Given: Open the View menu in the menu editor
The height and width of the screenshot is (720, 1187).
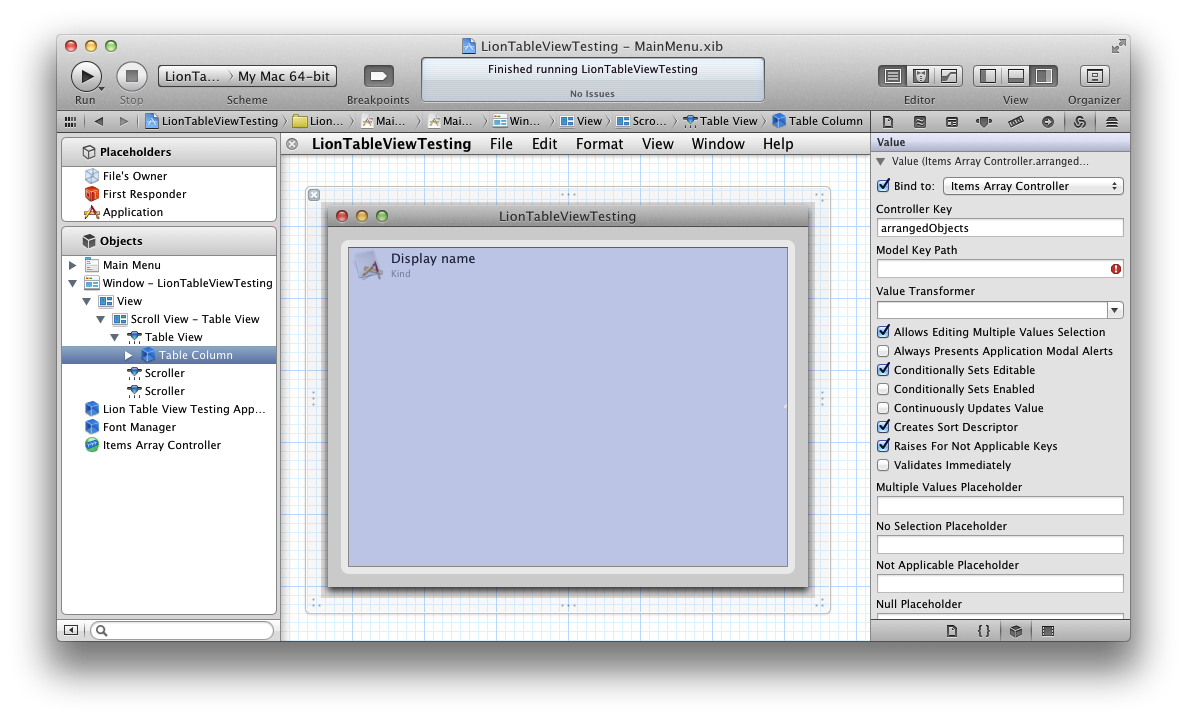Looking at the screenshot, I should point(658,144).
